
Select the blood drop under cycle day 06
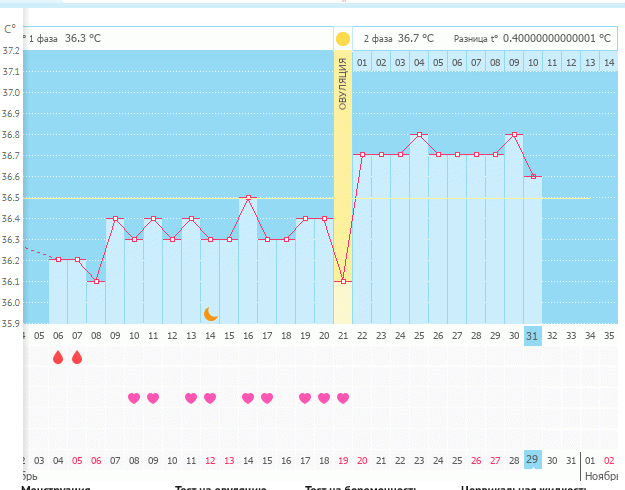58,357
